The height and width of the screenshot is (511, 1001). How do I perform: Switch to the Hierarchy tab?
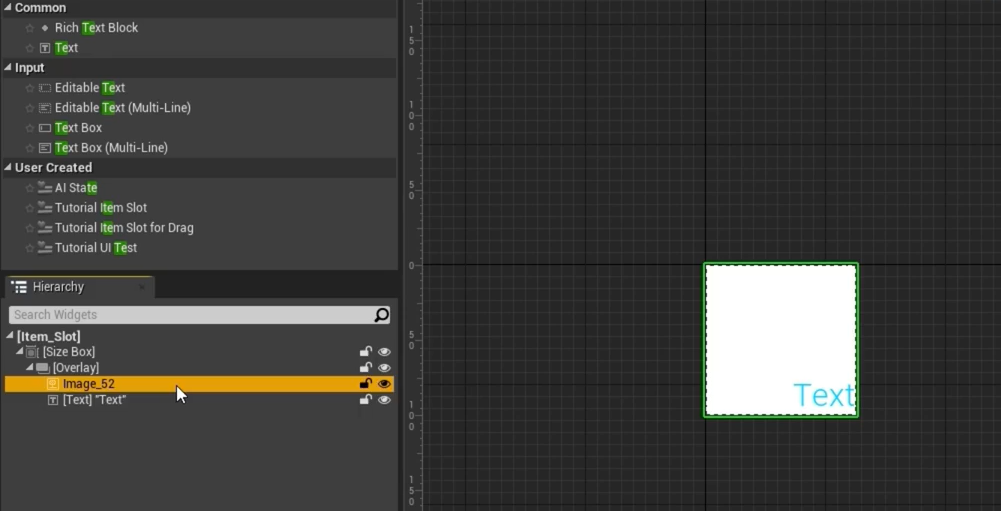click(x=79, y=287)
